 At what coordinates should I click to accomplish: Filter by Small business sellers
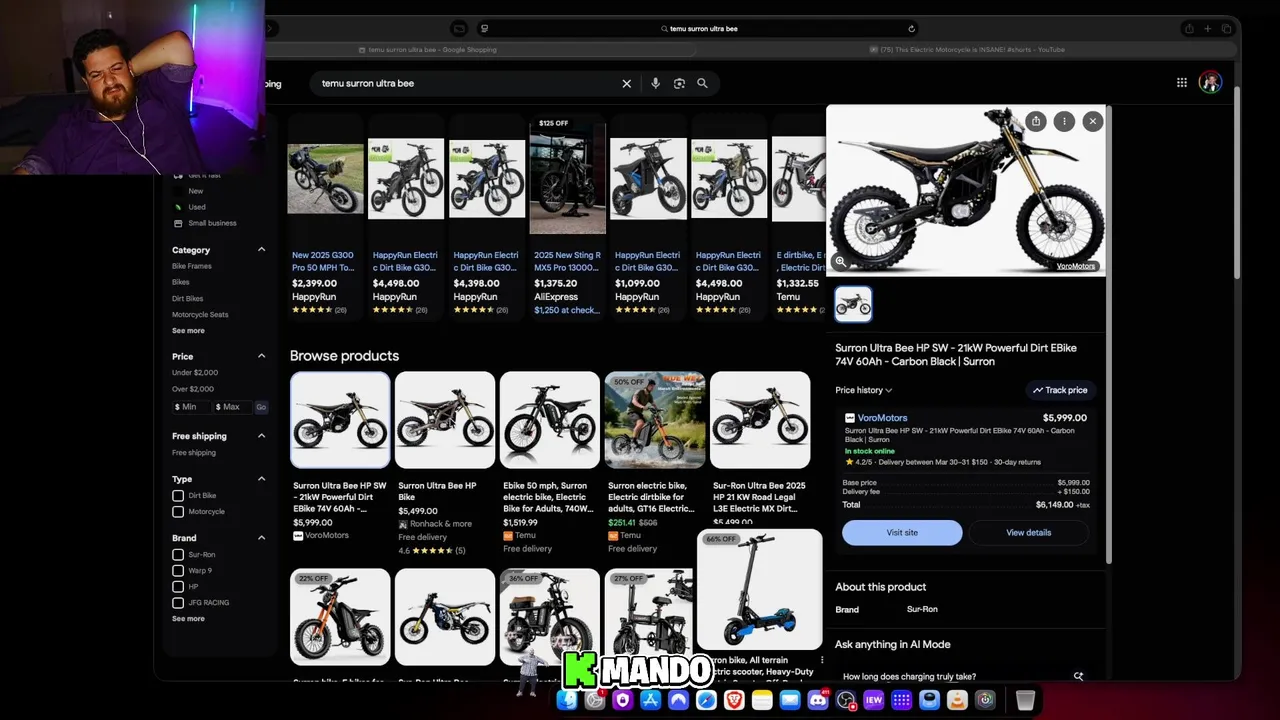[212, 223]
